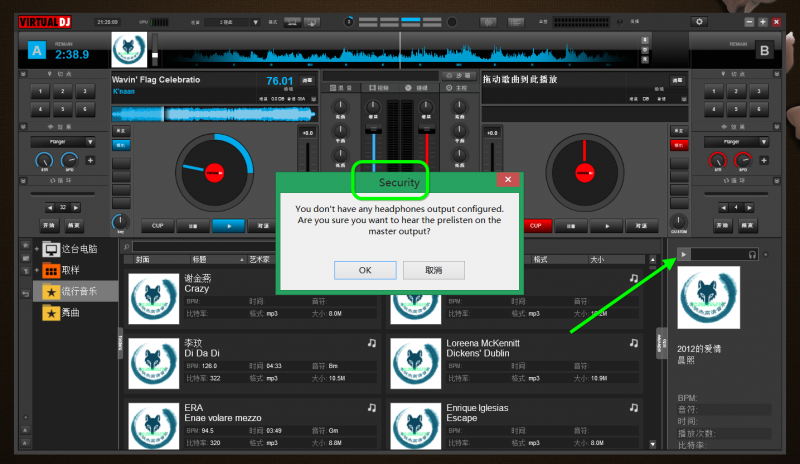Increase loop length on deck A
The image size is (800, 464).
click(76, 208)
